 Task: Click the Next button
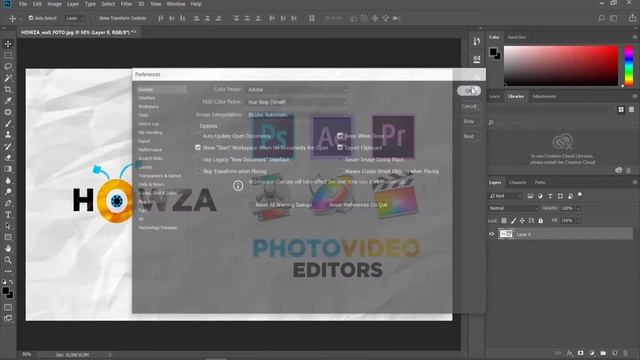(x=469, y=136)
